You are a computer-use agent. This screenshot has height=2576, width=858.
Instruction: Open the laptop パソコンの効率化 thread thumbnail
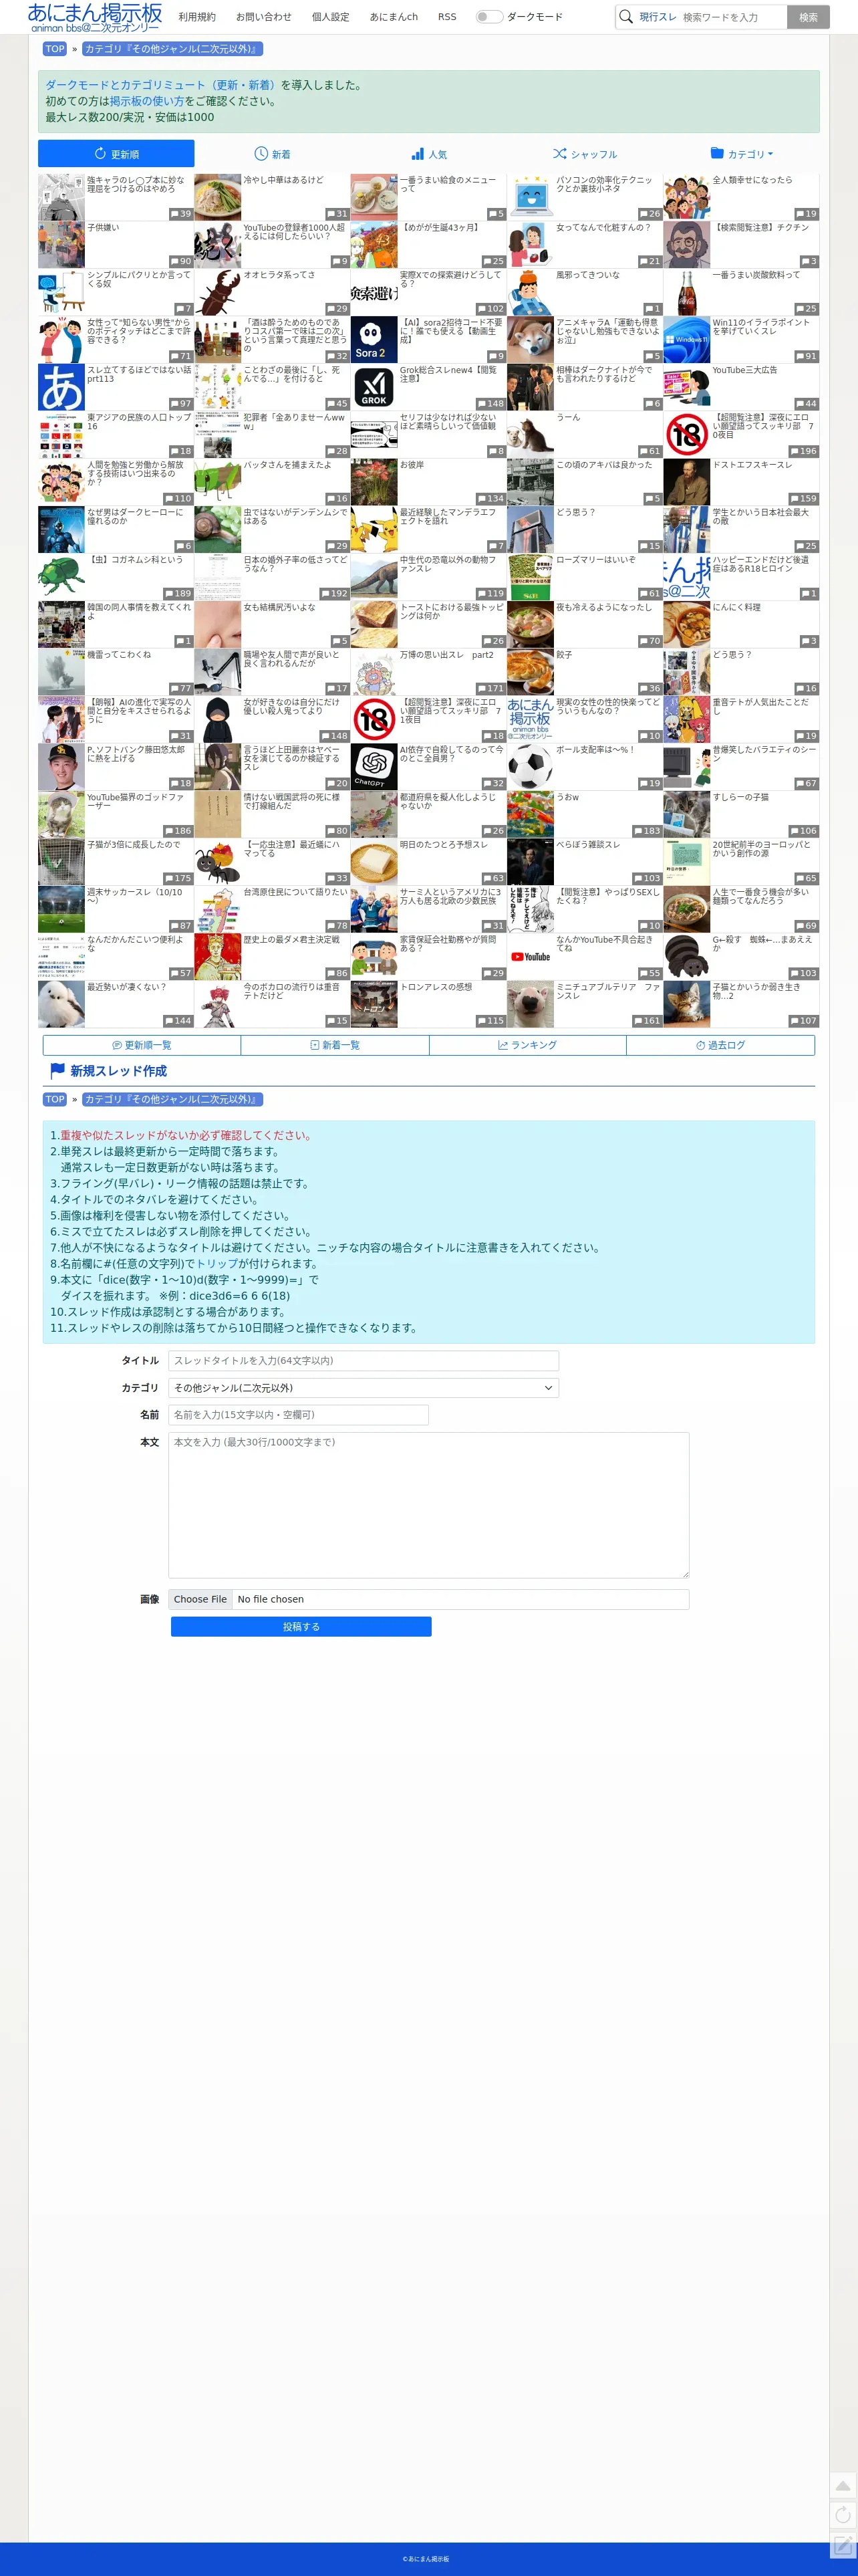pos(530,197)
